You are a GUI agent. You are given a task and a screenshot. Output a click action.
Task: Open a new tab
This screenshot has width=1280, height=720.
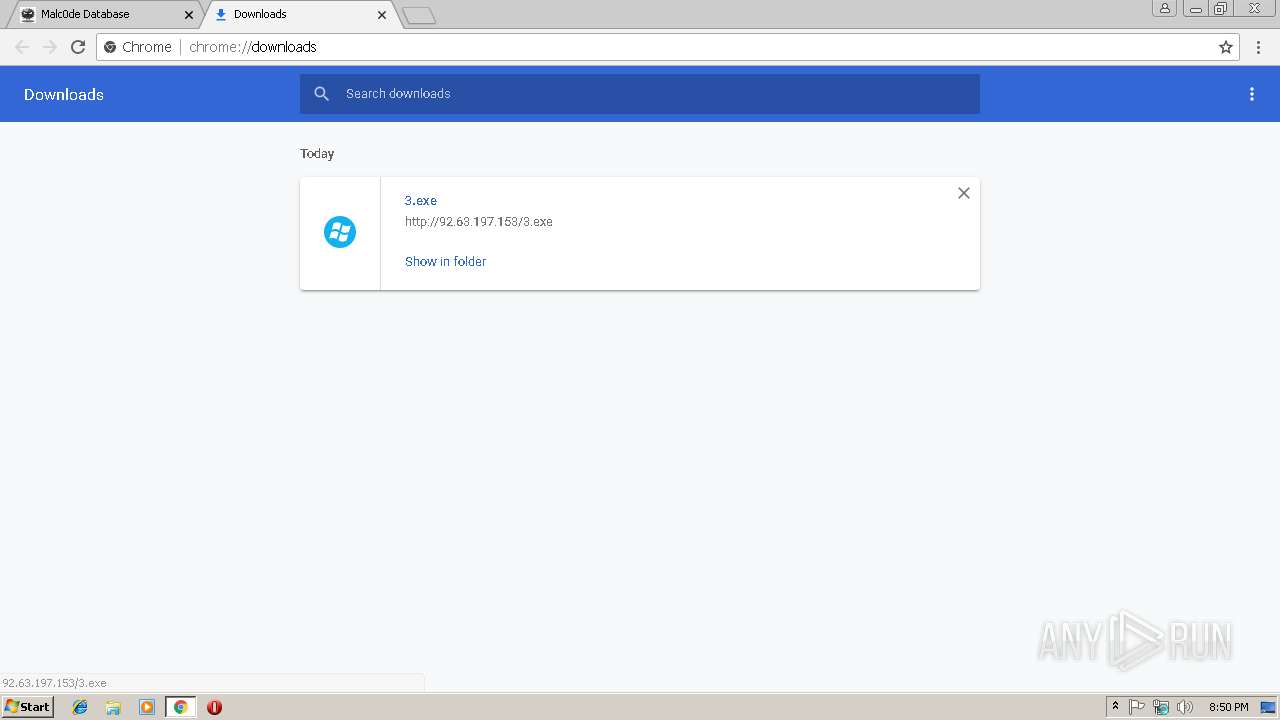418,15
